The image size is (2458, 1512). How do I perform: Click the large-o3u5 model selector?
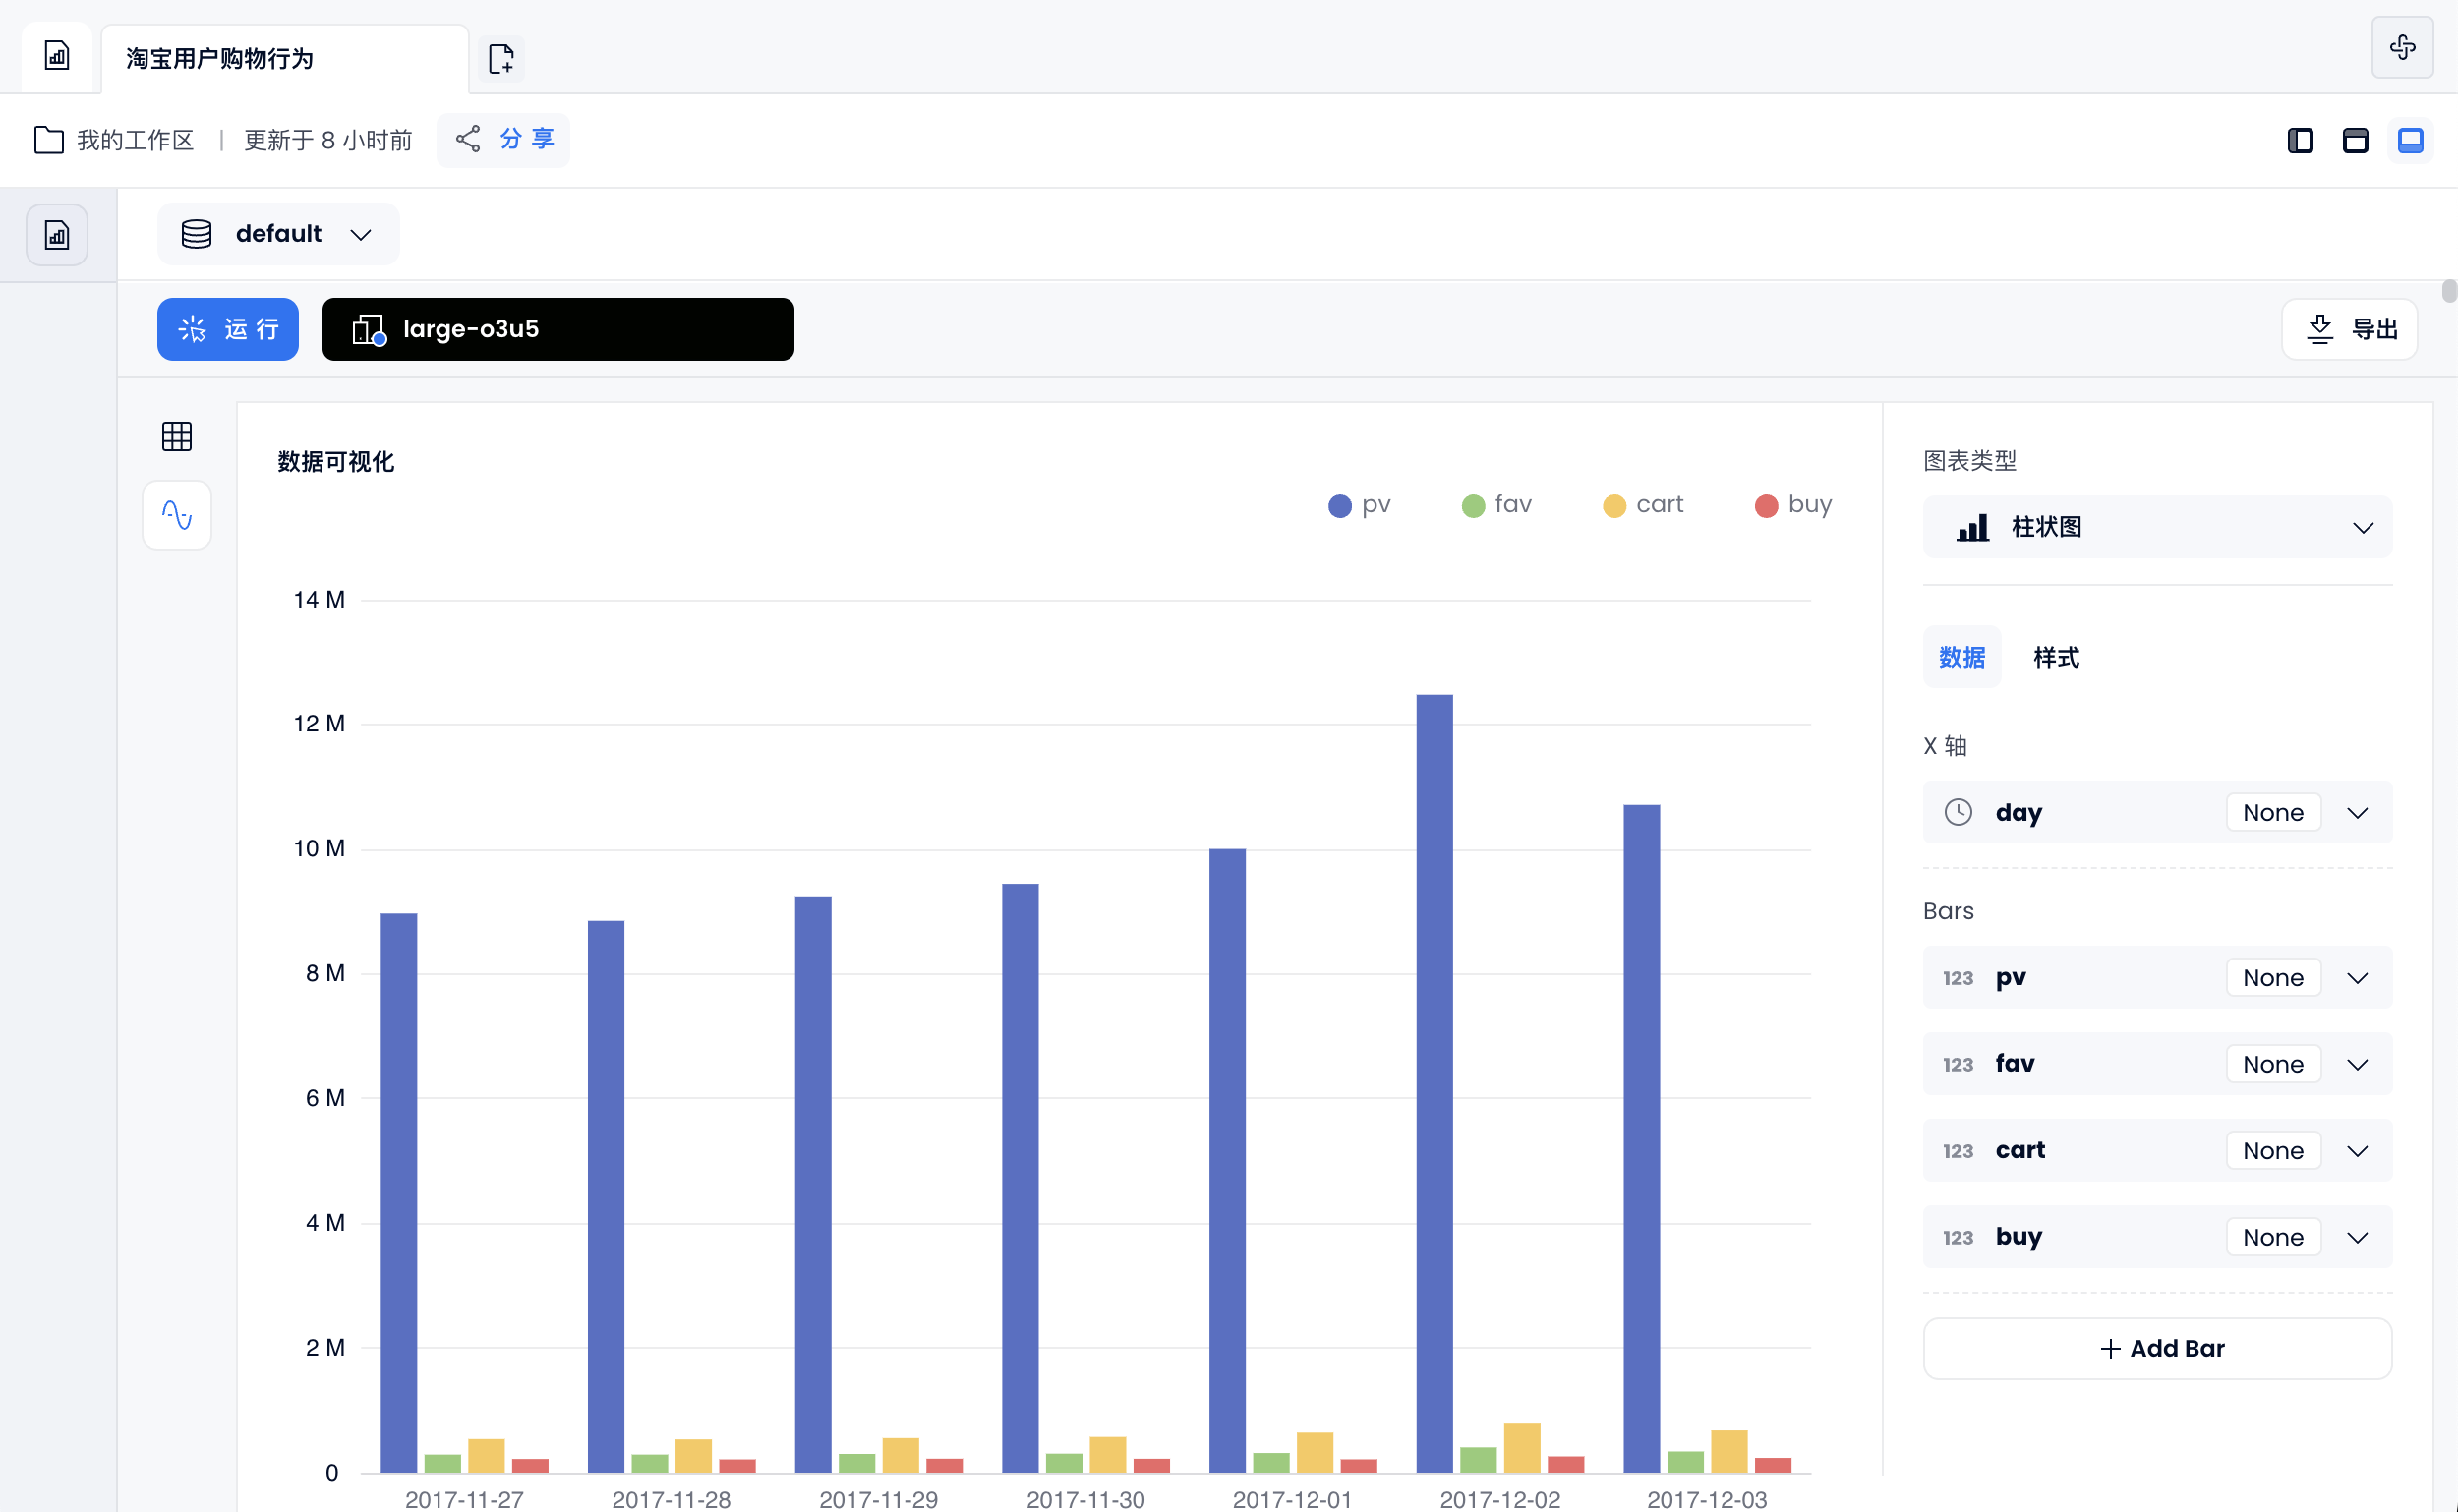[x=556, y=328]
